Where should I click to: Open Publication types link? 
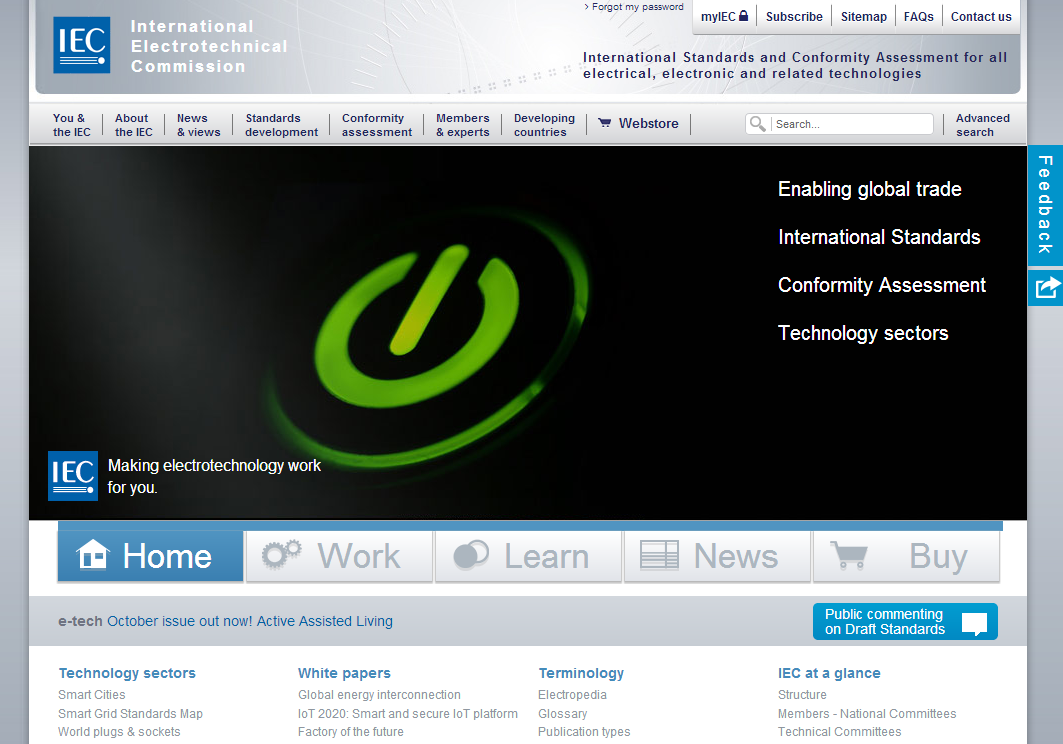[x=584, y=732]
